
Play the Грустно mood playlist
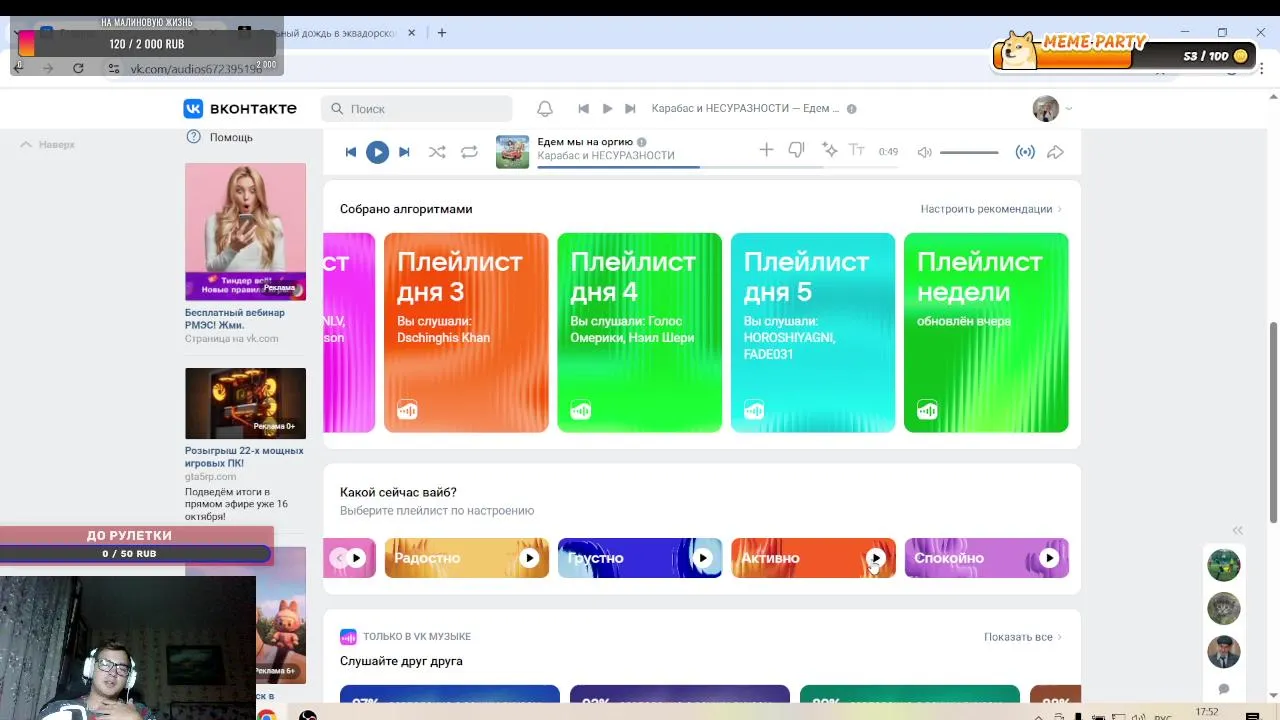pos(702,558)
